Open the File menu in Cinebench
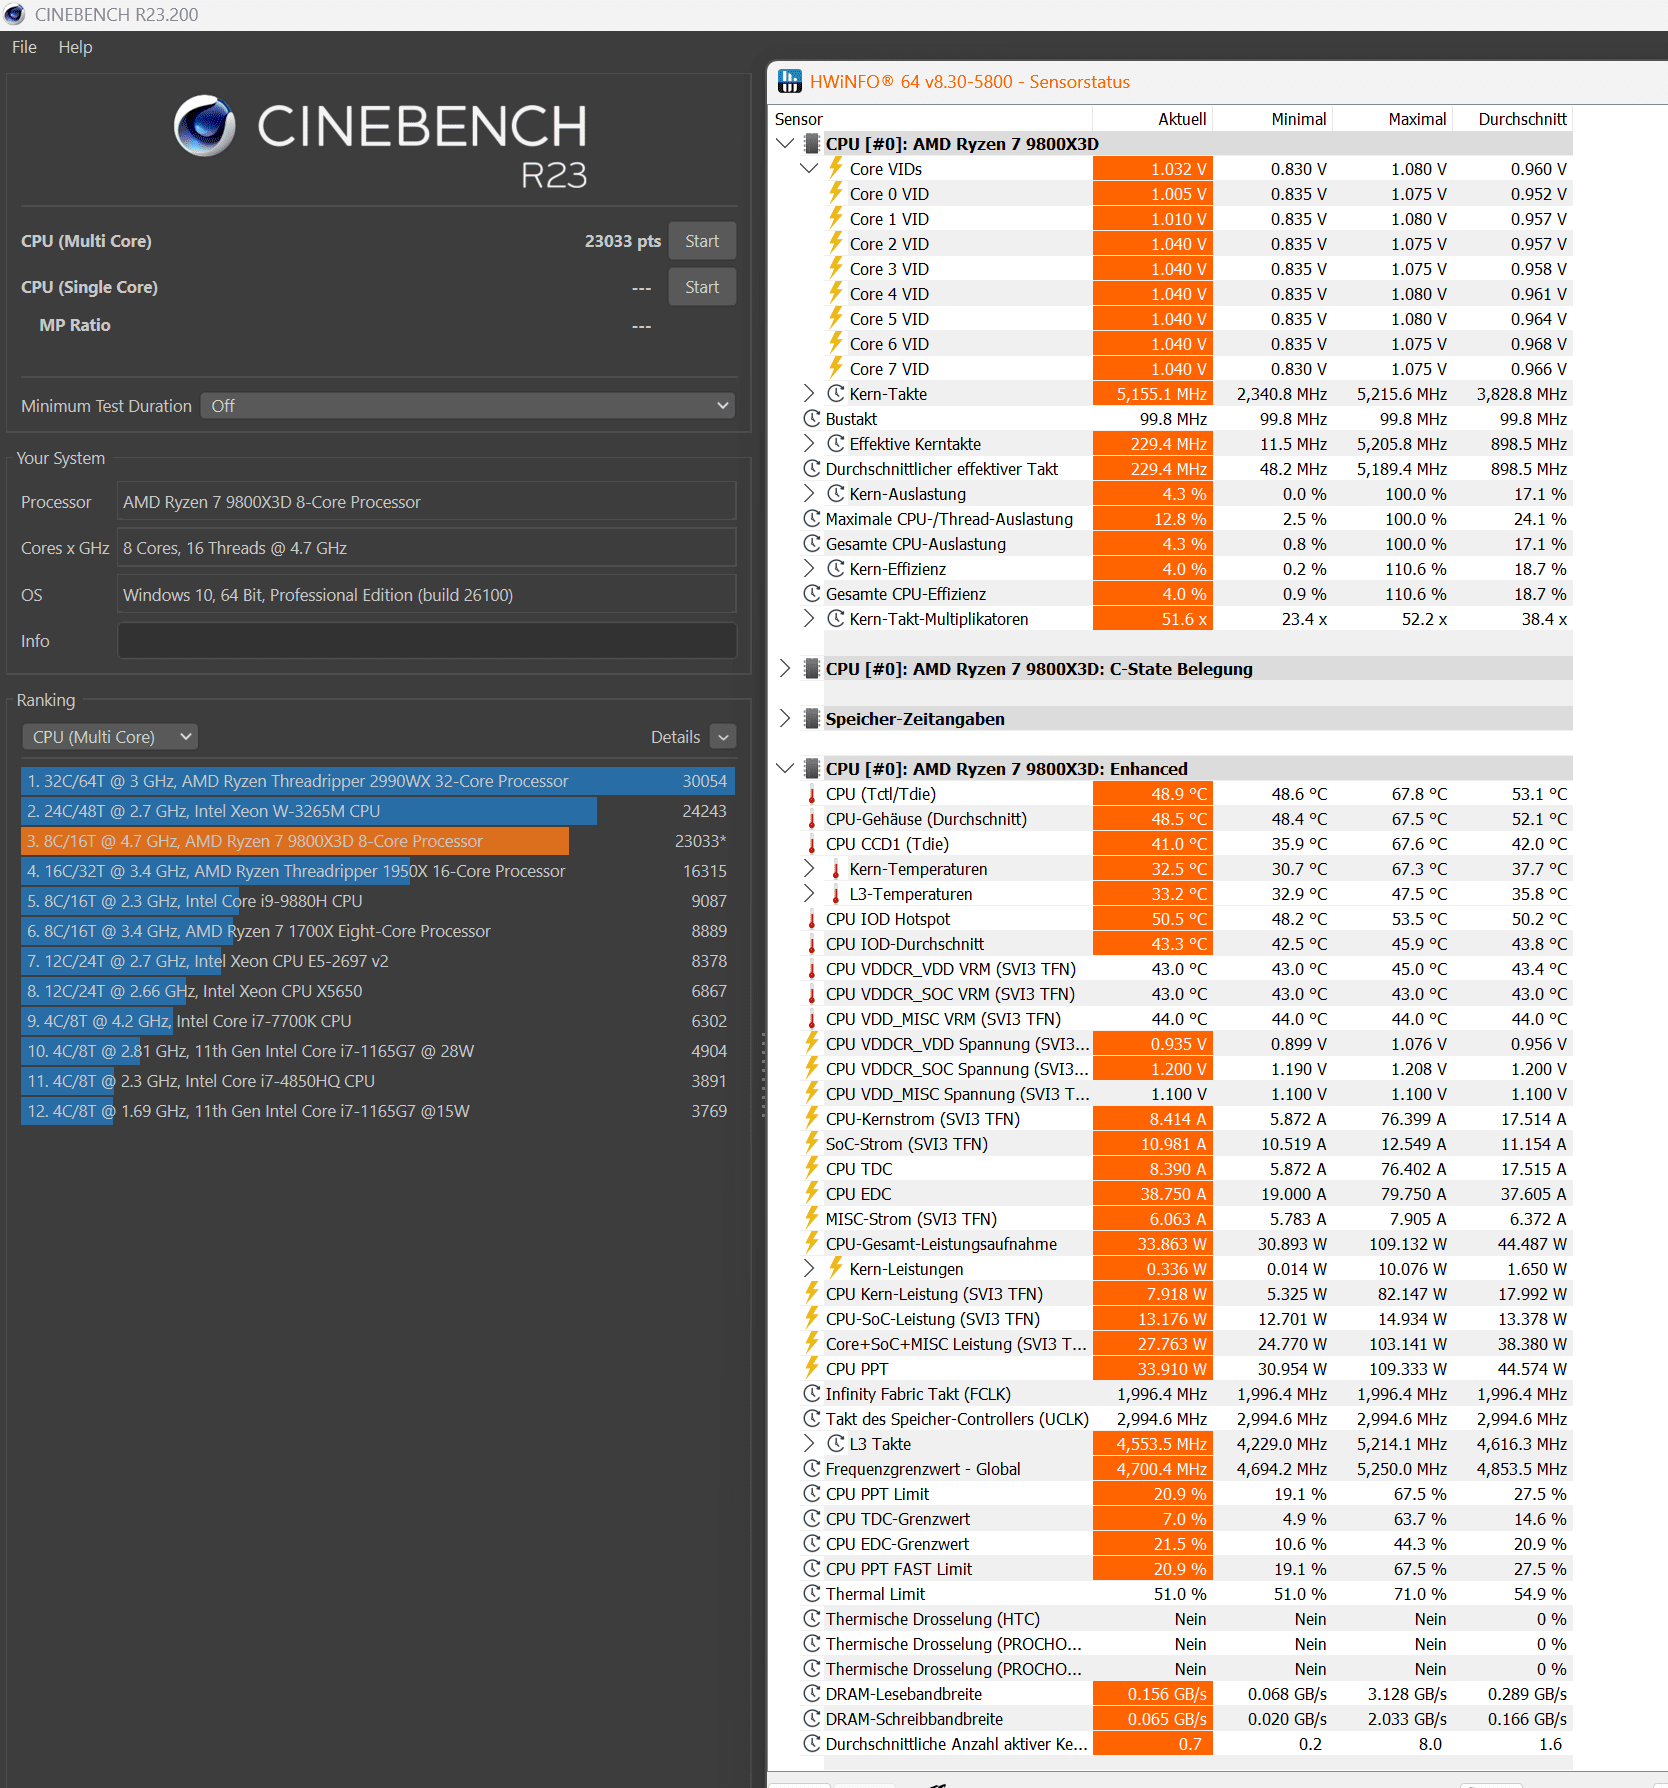The height and width of the screenshot is (1788, 1668). pyautogui.click(x=24, y=47)
